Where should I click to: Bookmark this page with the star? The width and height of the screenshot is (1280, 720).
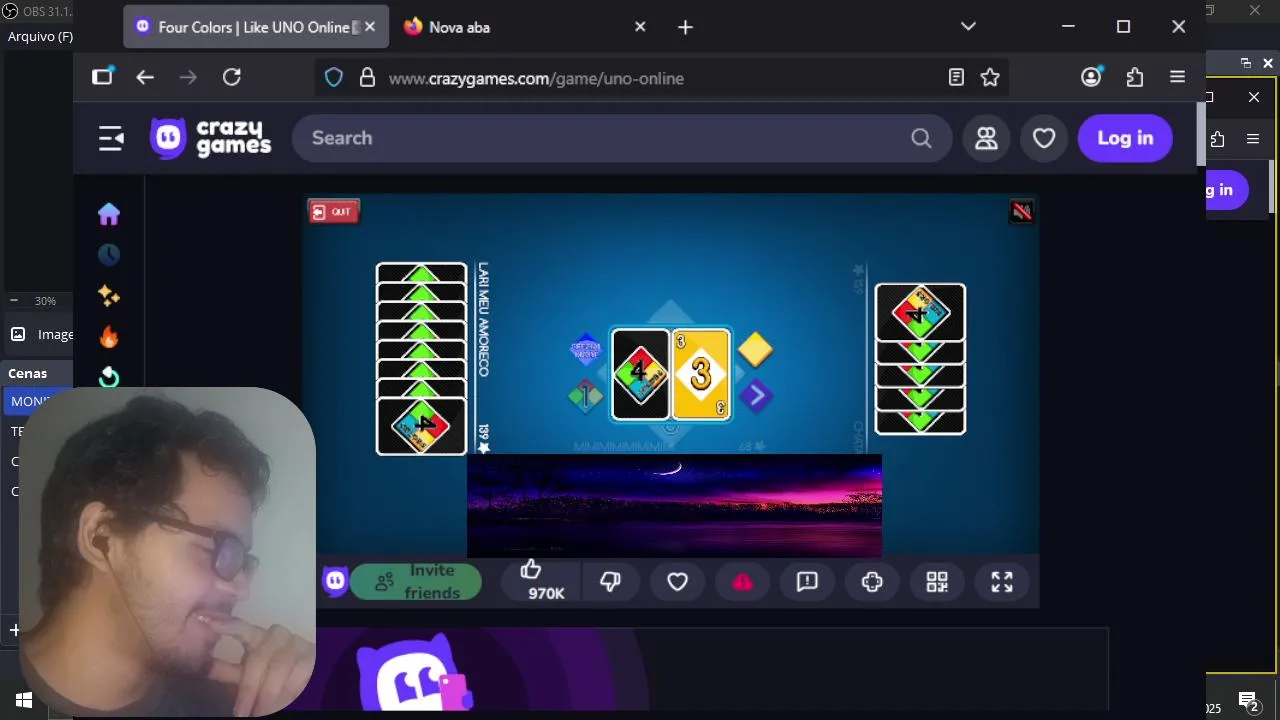[990, 77]
